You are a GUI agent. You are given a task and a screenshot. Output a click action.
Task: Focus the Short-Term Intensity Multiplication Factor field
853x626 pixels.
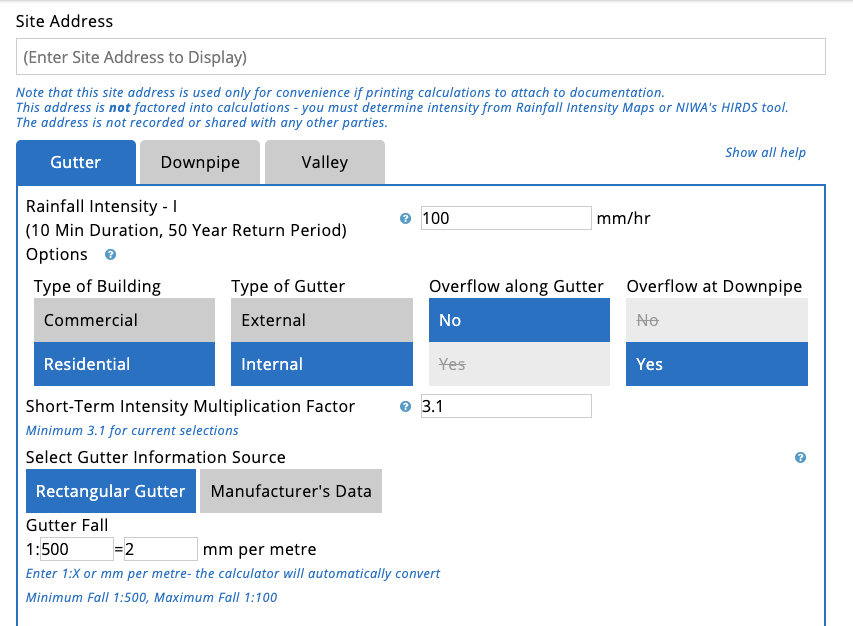[506, 406]
